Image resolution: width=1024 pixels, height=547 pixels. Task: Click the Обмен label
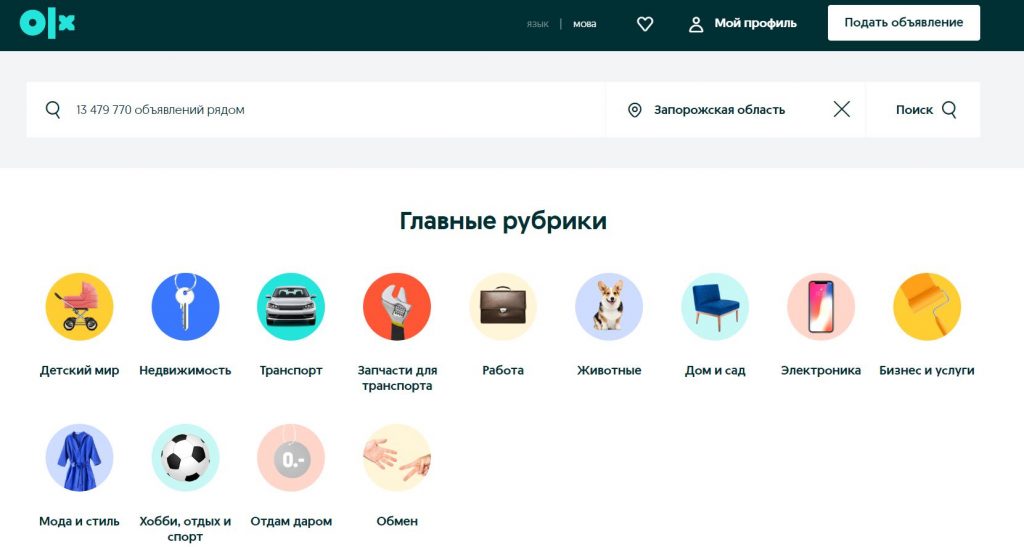click(x=397, y=521)
